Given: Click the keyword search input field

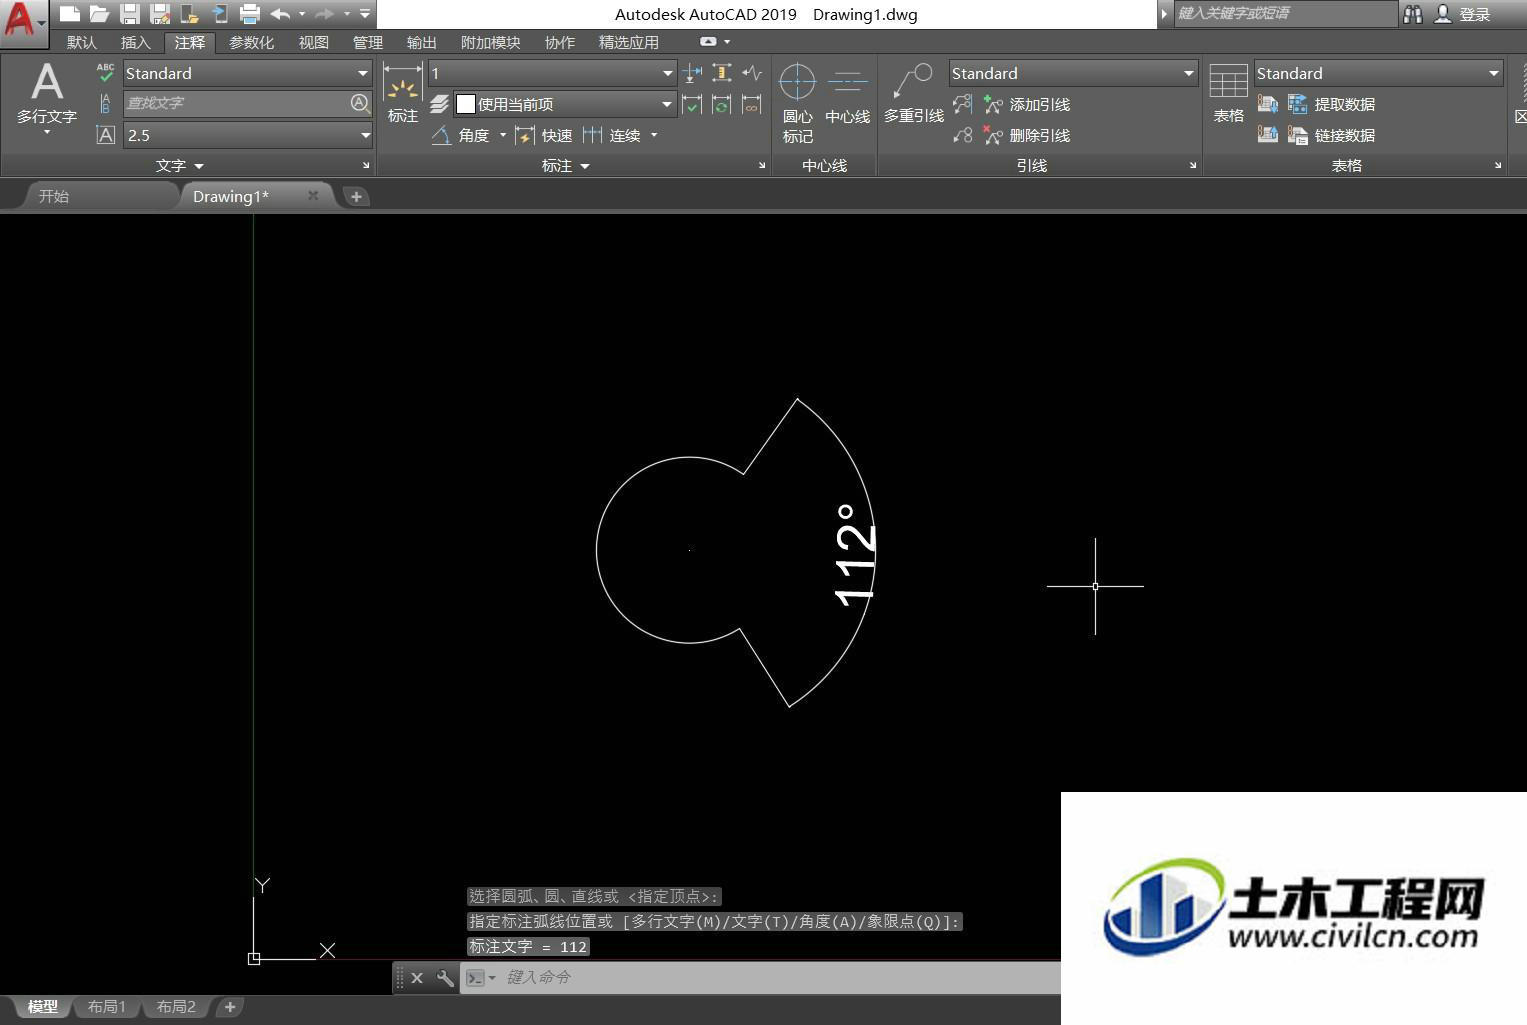Looking at the screenshot, I should (1285, 13).
